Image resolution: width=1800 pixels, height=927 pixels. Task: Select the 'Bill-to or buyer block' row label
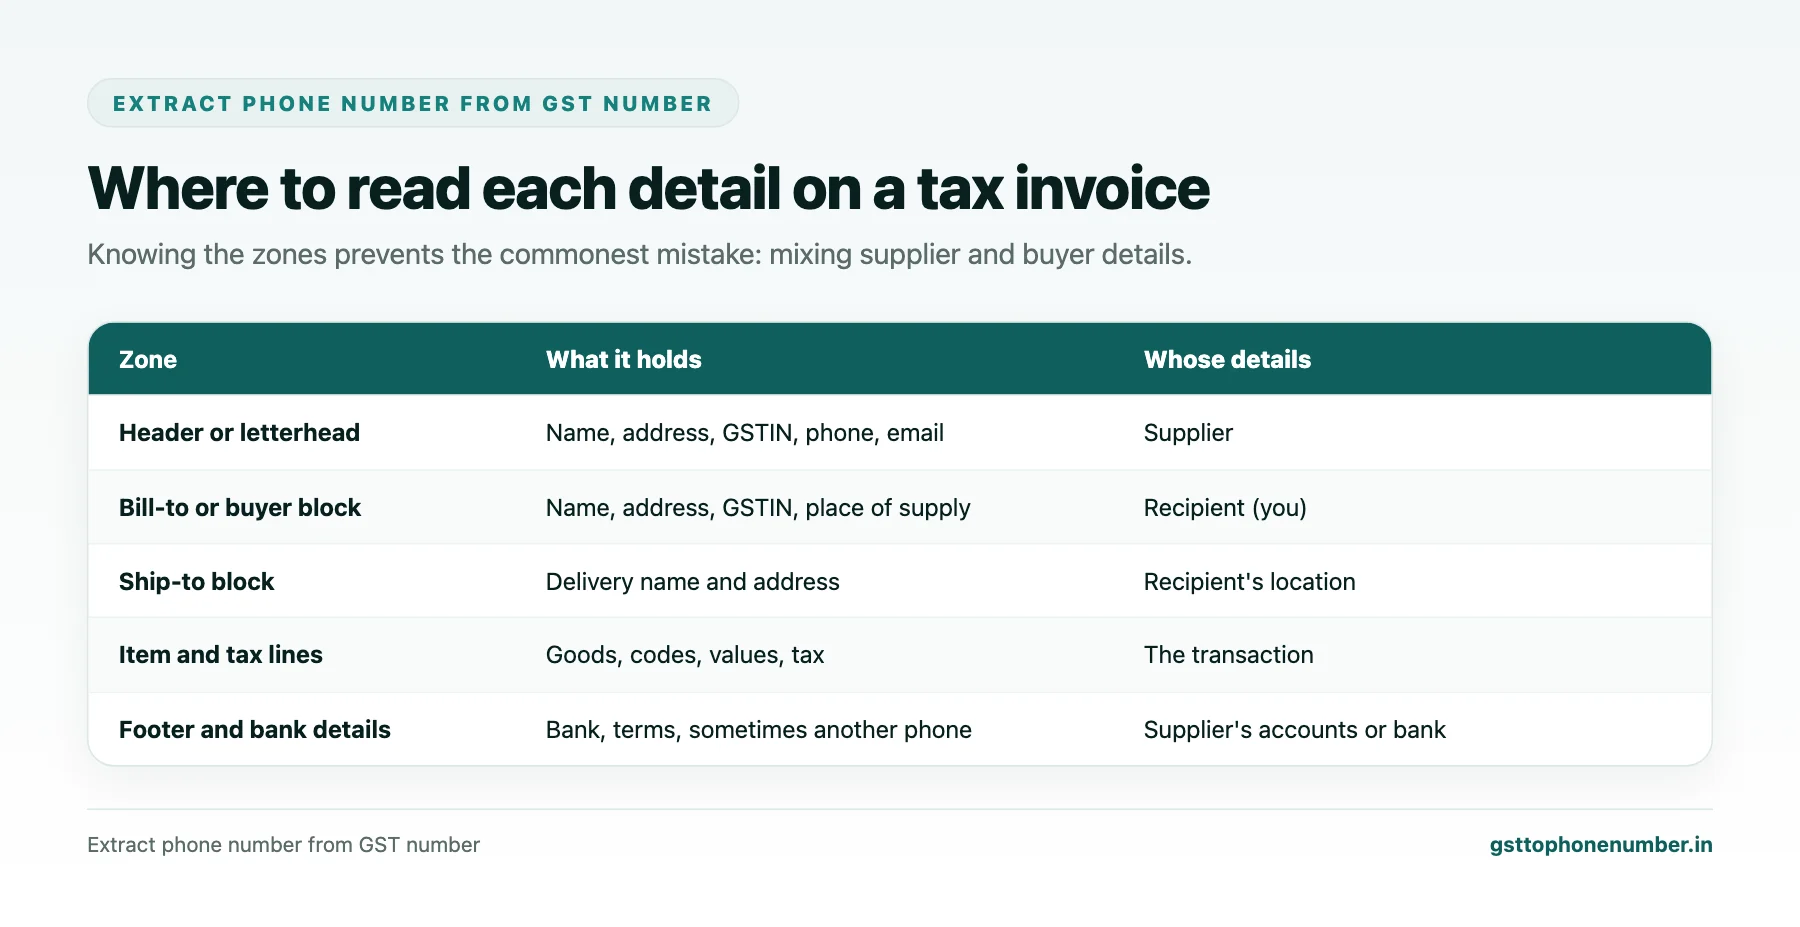click(x=239, y=508)
